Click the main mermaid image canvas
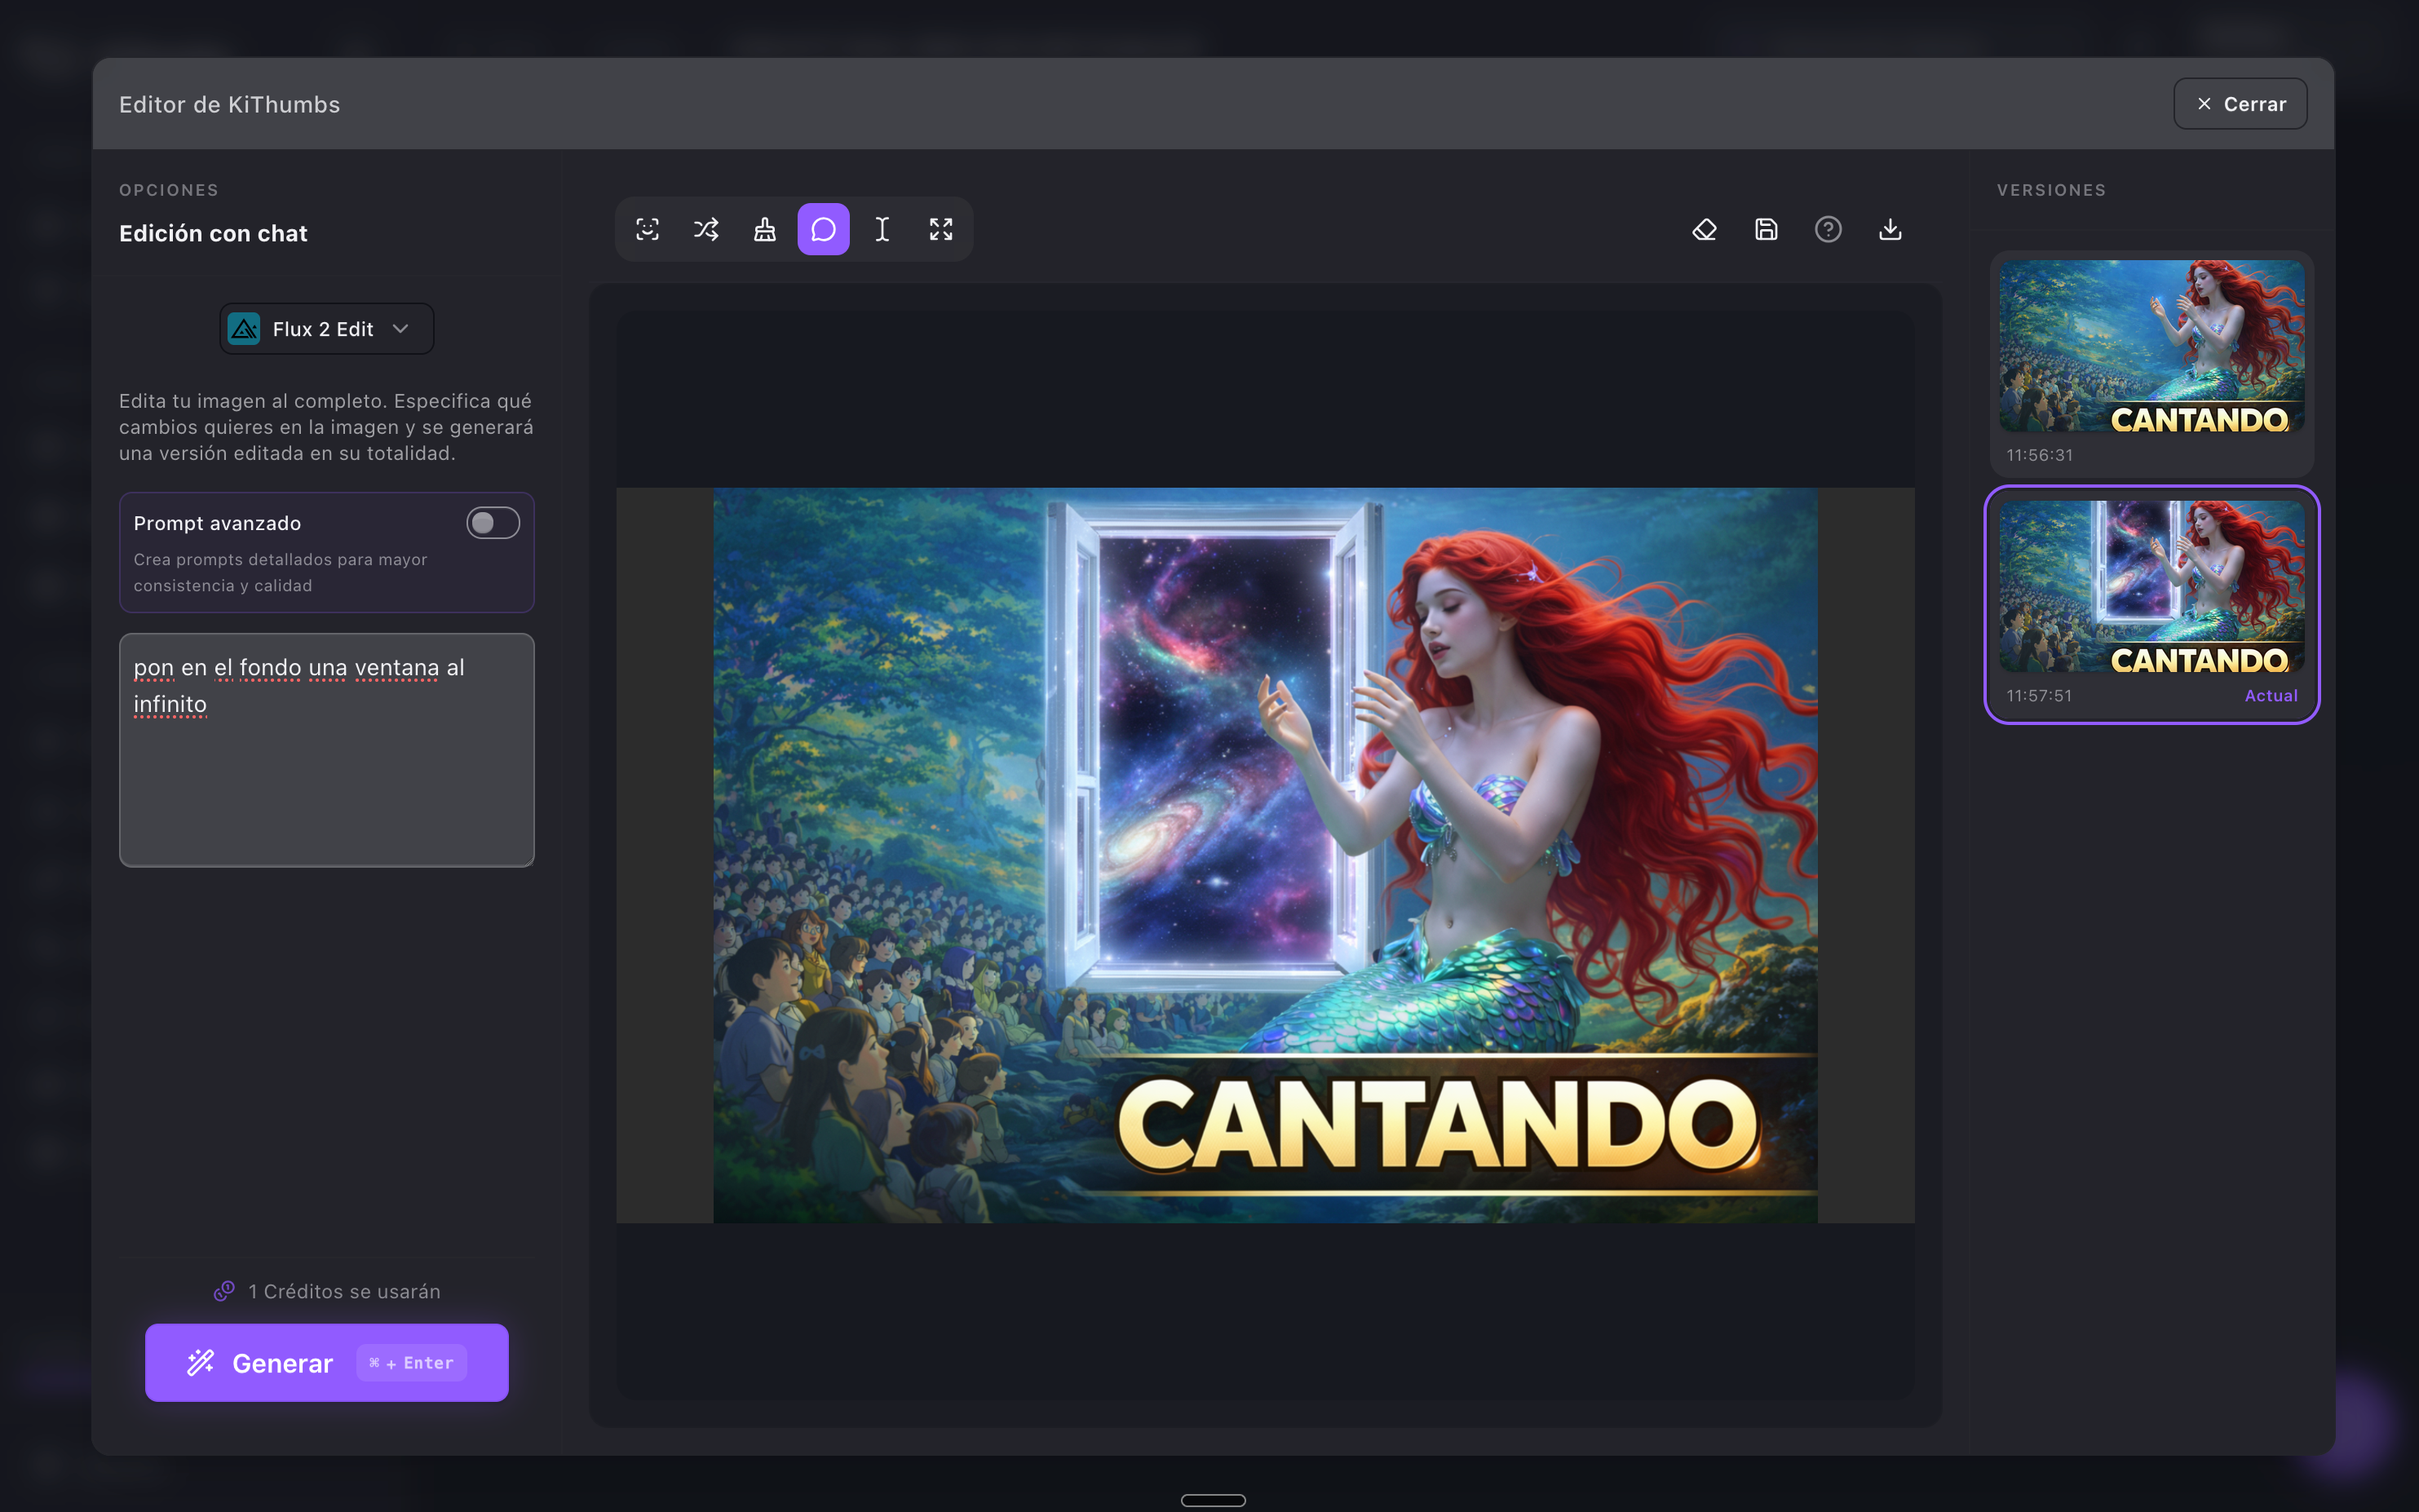The image size is (2419, 1512). click(1265, 855)
